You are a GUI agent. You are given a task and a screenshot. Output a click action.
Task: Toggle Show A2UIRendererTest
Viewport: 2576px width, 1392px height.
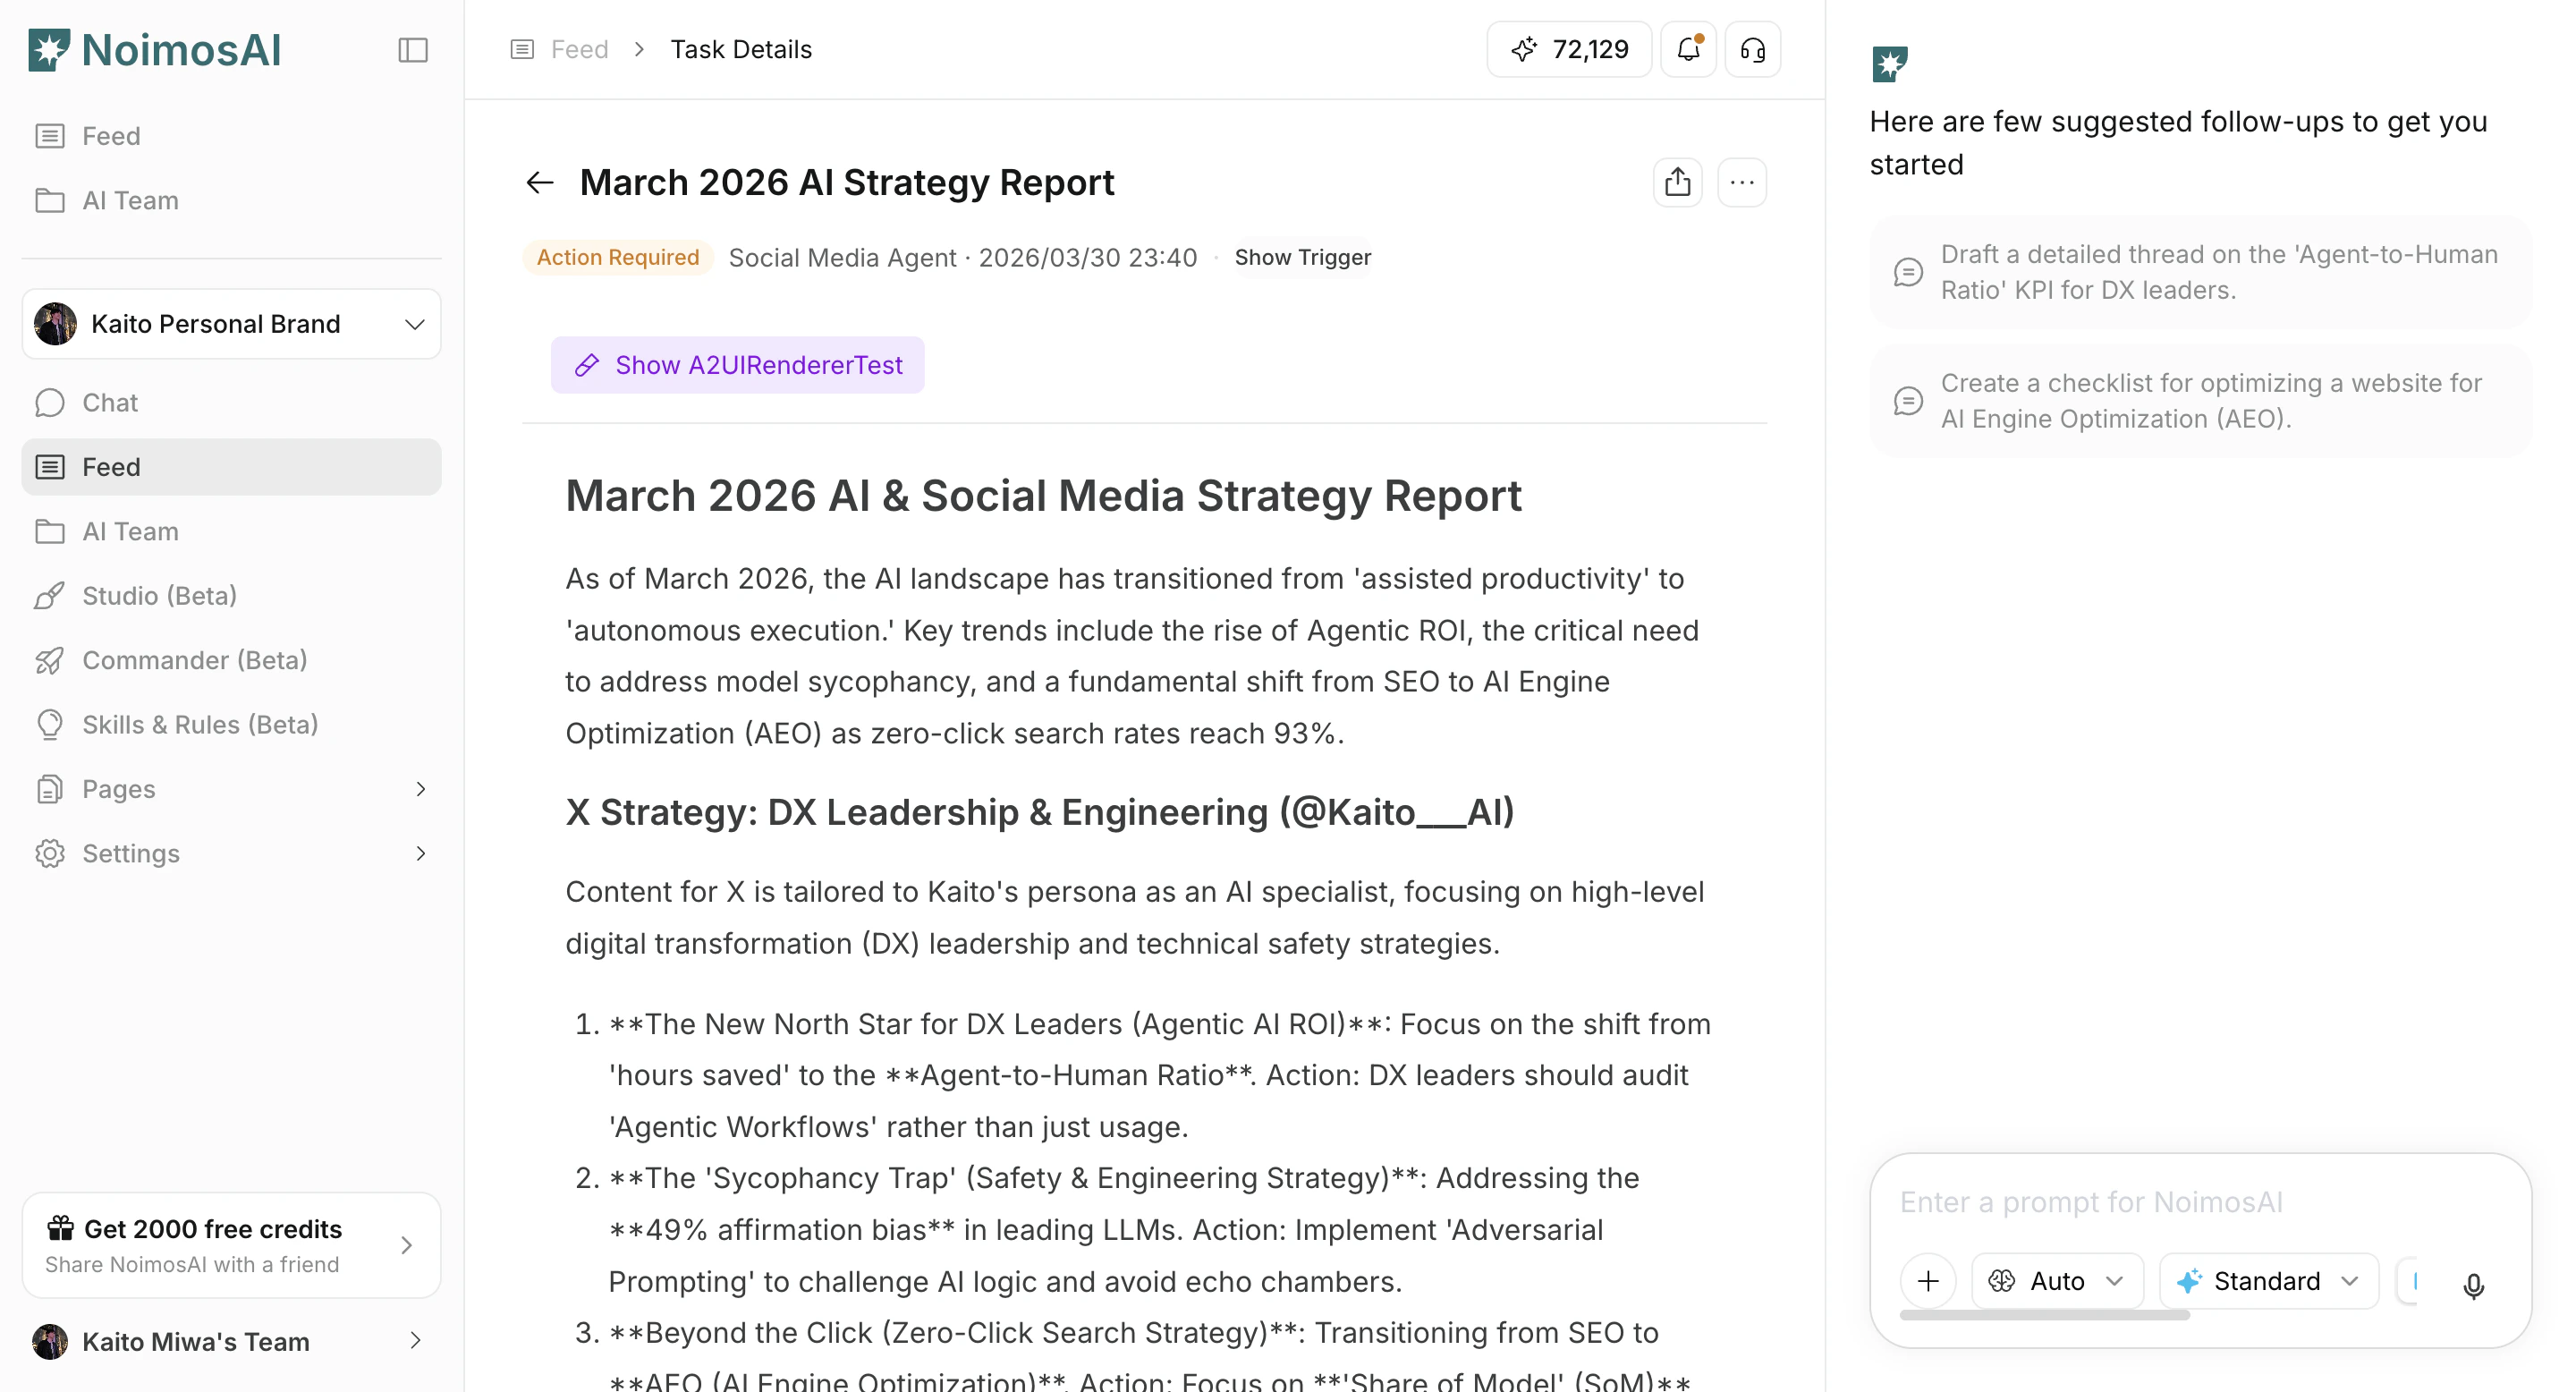coord(738,365)
